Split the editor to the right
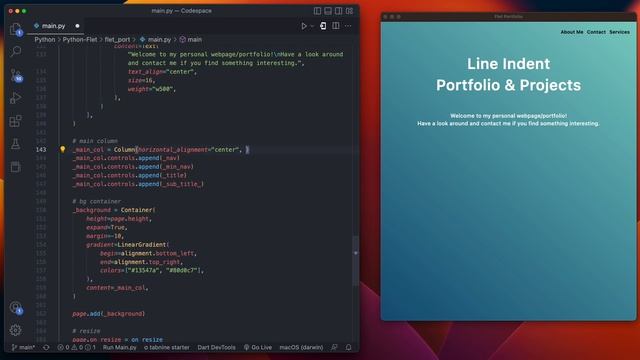This screenshot has height=360, width=640. pyautogui.click(x=336, y=26)
